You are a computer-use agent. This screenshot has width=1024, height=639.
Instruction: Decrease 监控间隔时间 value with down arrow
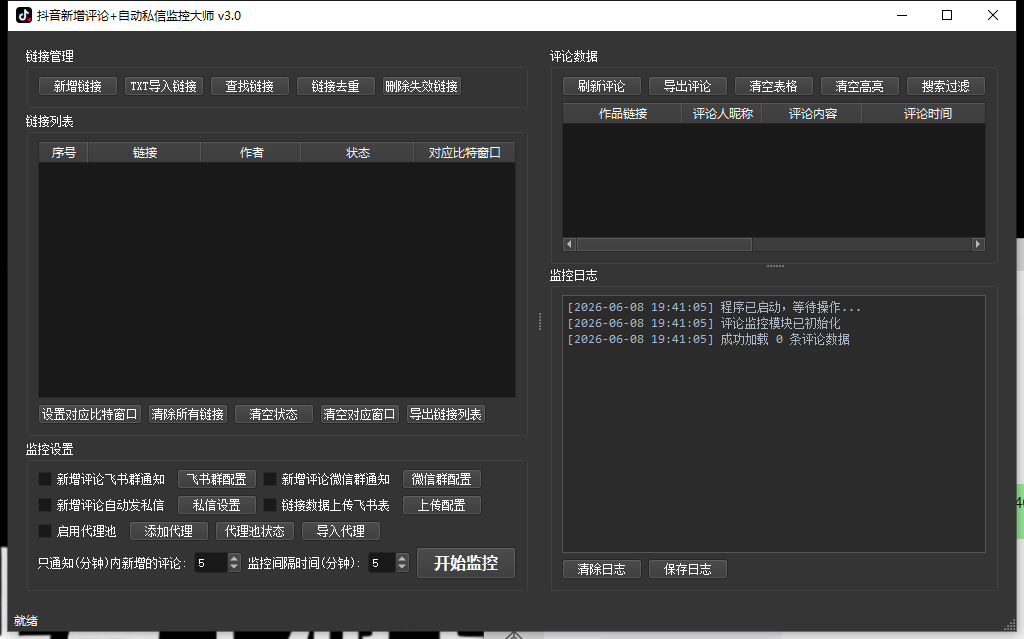click(402, 567)
